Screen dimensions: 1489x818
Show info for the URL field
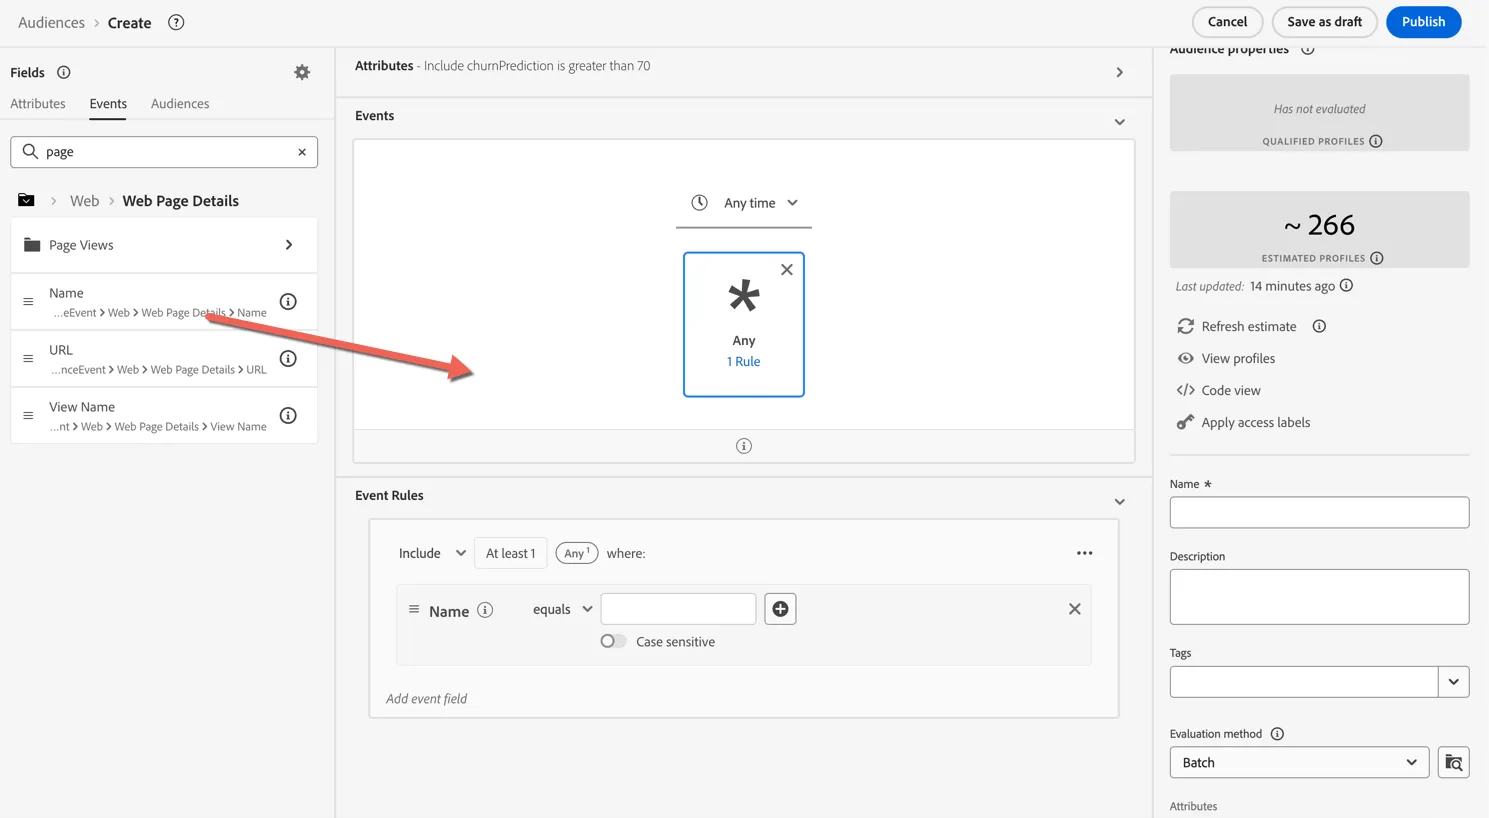[x=288, y=358]
